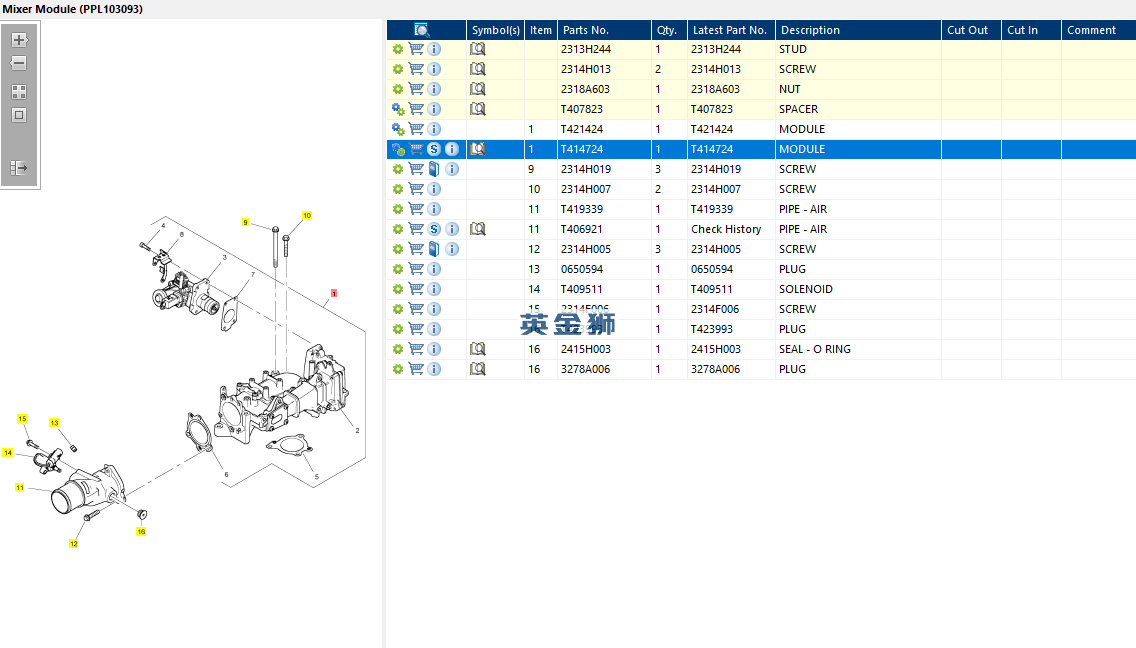Add T423993 PLUG to cart
This screenshot has width=1136, height=648.
(x=416, y=329)
